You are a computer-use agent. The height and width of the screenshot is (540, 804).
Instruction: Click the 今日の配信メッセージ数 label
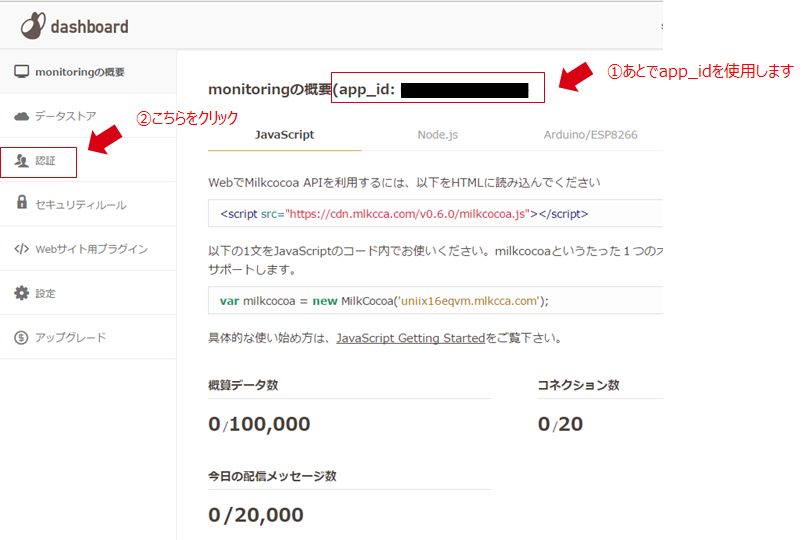tap(272, 476)
